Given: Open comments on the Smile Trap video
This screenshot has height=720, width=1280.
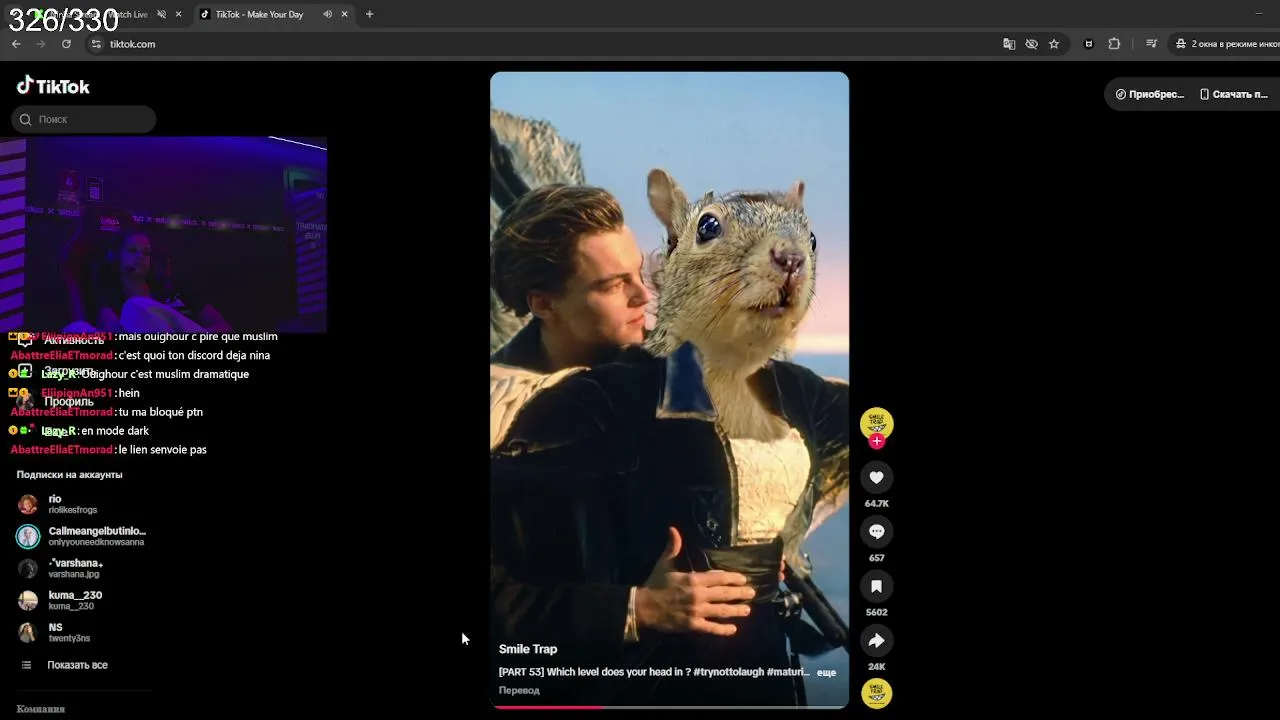Looking at the screenshot, I should click(876, 532).
